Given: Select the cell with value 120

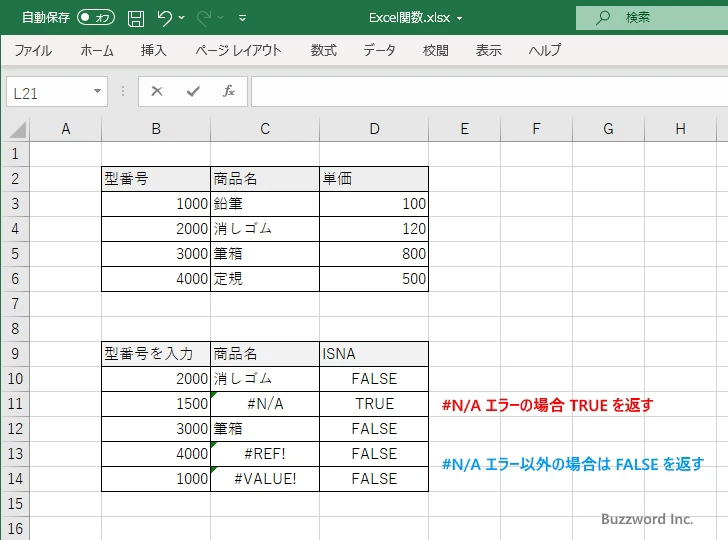Looking at the screenshot, I should point(374,229).
